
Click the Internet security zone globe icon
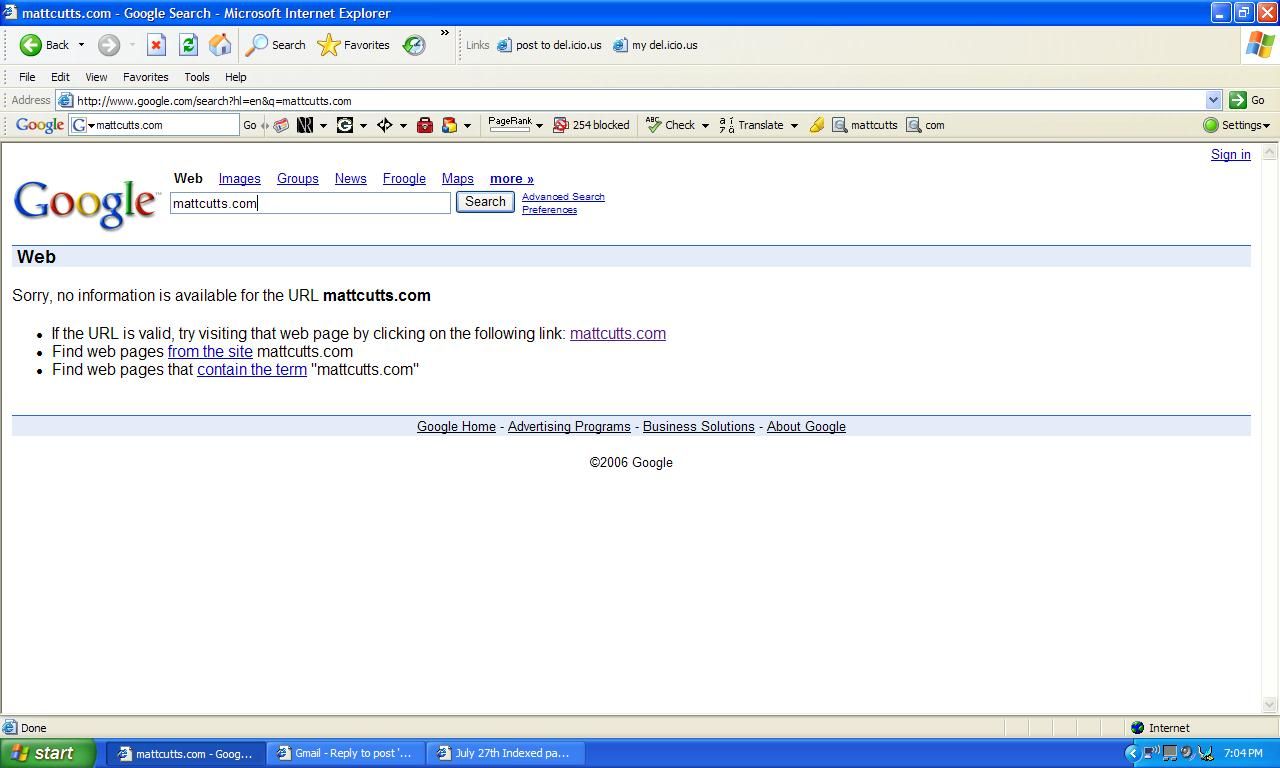coord(1137,728)
